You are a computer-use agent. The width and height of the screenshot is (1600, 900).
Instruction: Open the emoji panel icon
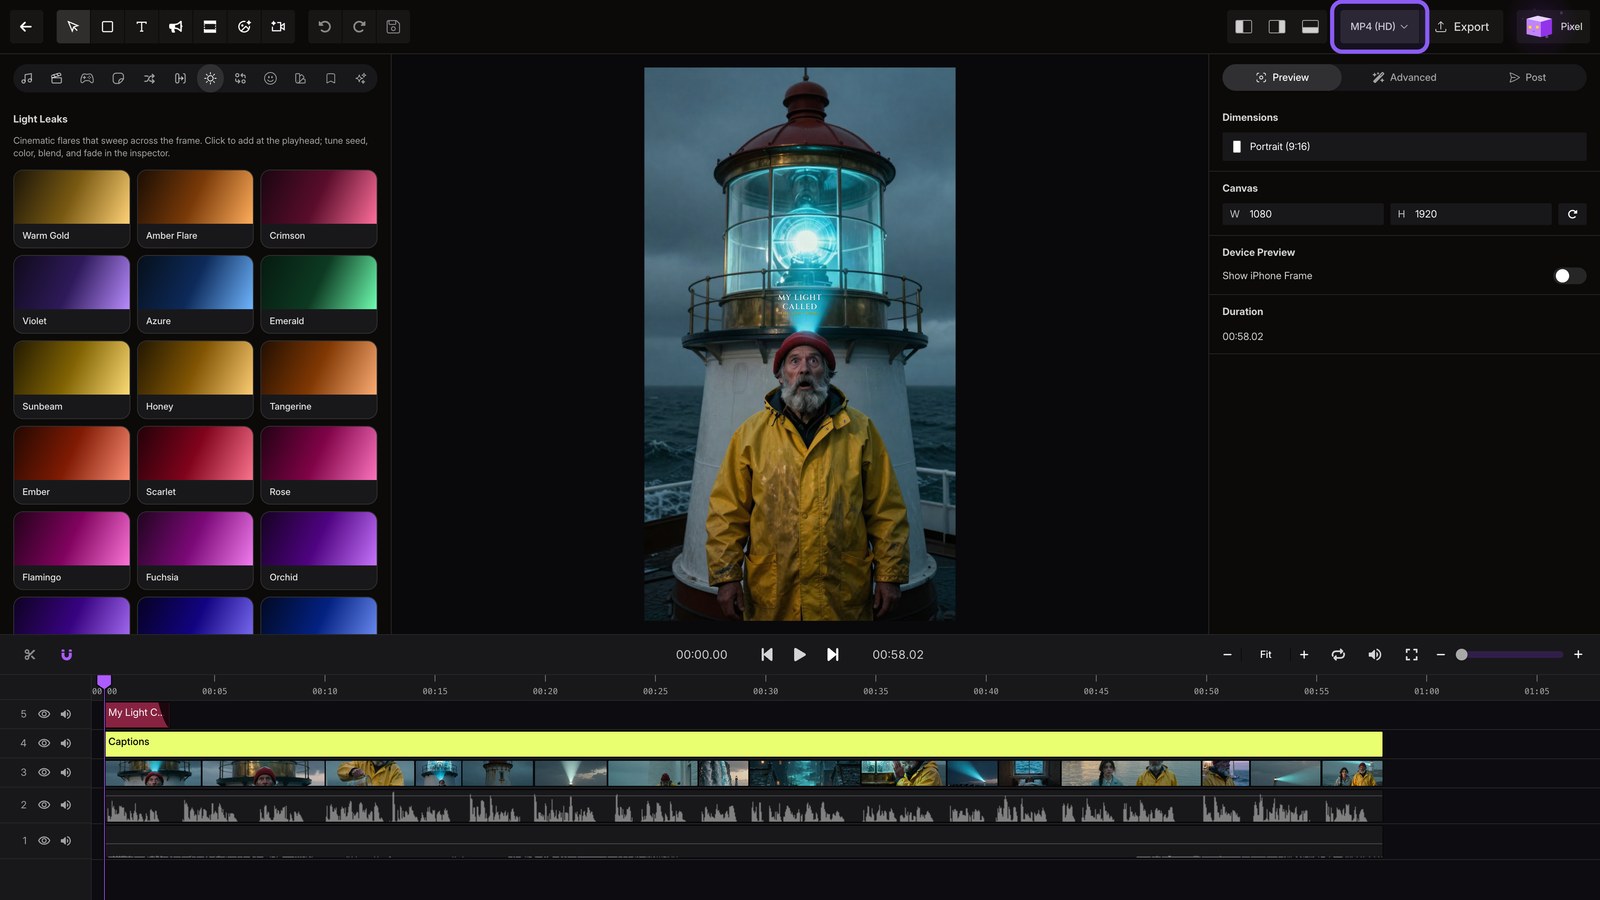pyautogui.click(x=270, y=78)
